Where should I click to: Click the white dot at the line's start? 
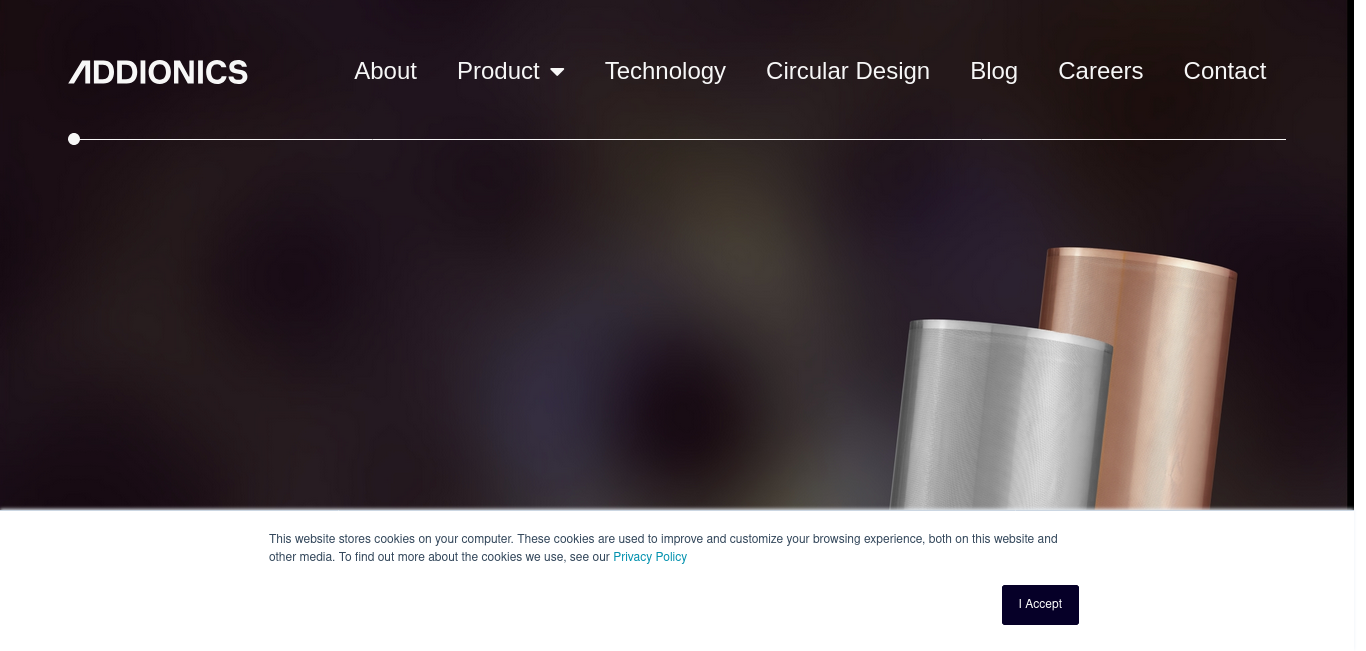pos(74,139)
